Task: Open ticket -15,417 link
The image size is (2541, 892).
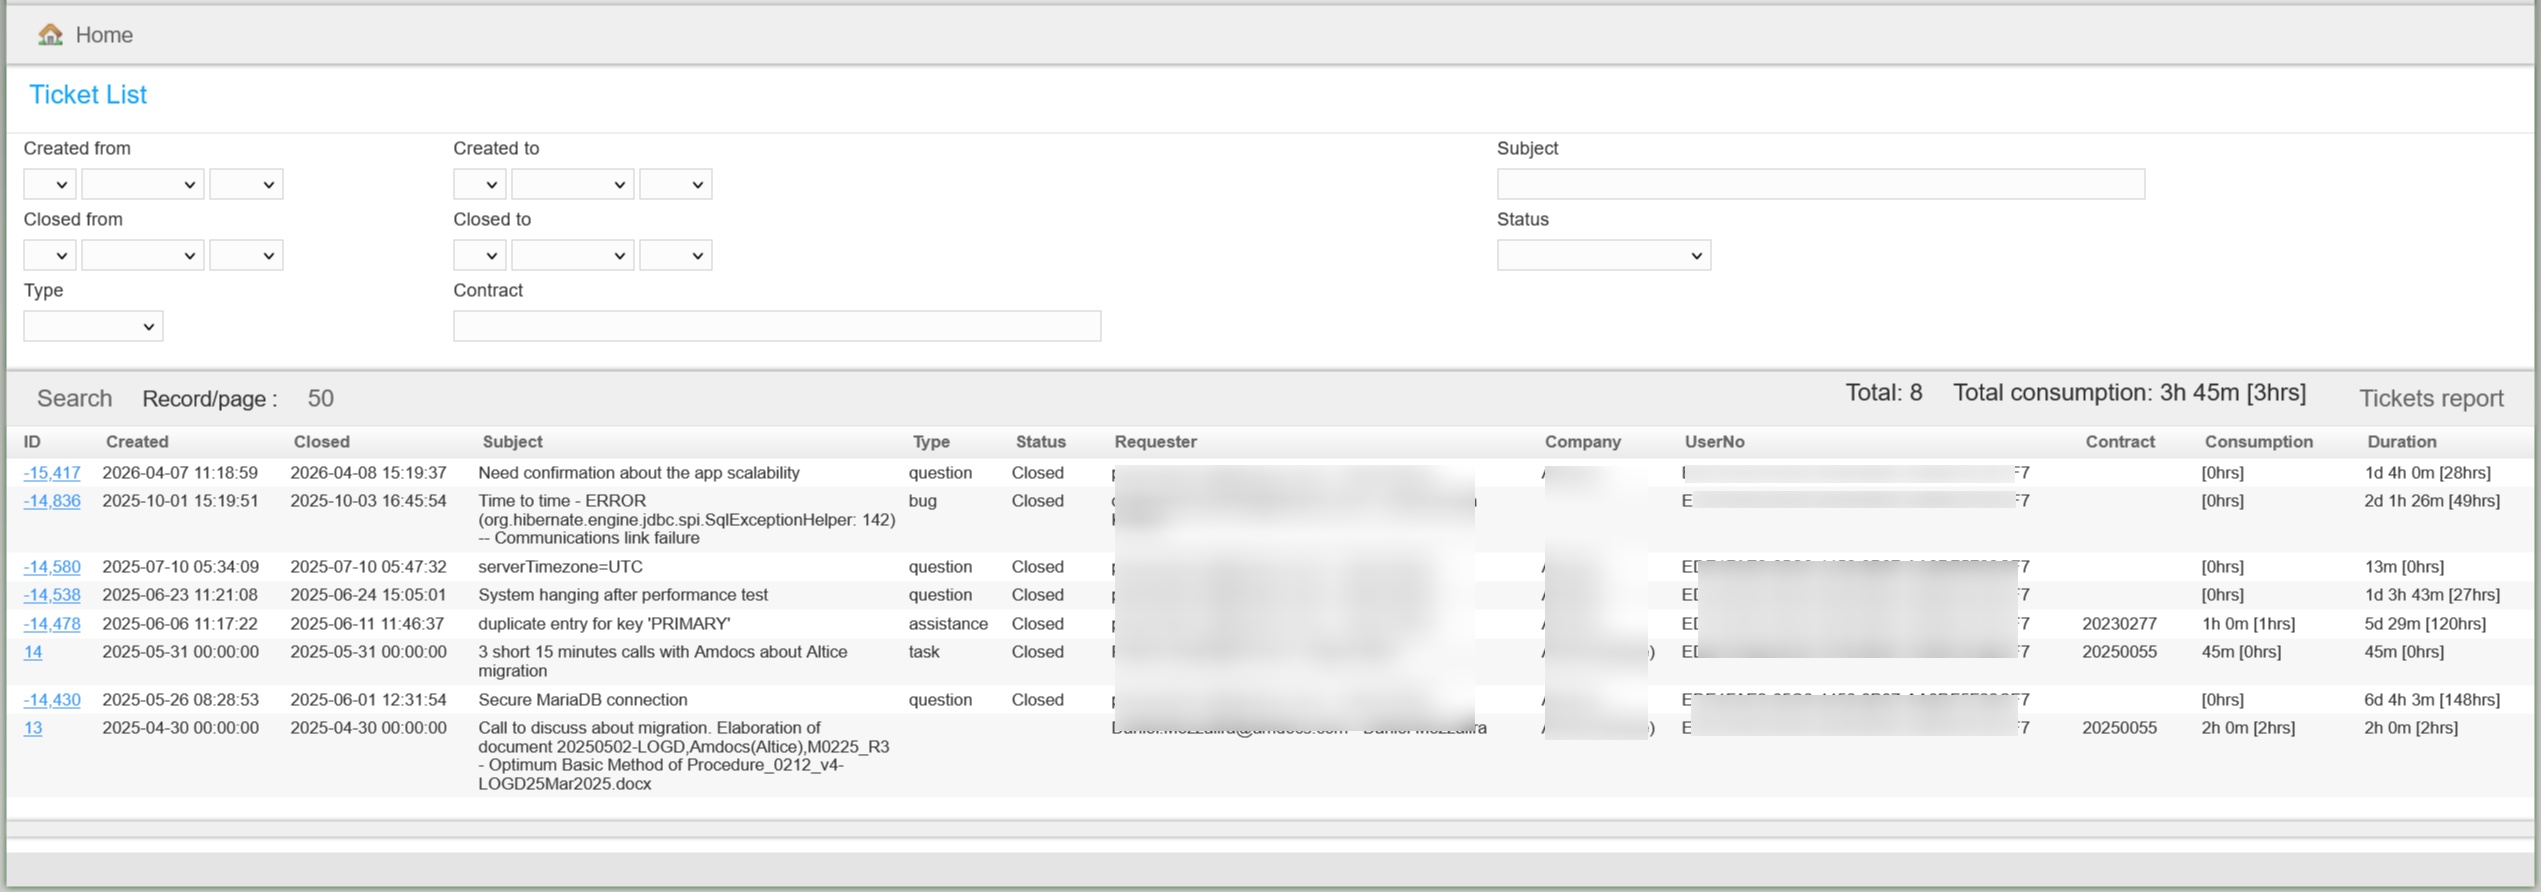Action: pyautogui.click(x=52, y=473)
